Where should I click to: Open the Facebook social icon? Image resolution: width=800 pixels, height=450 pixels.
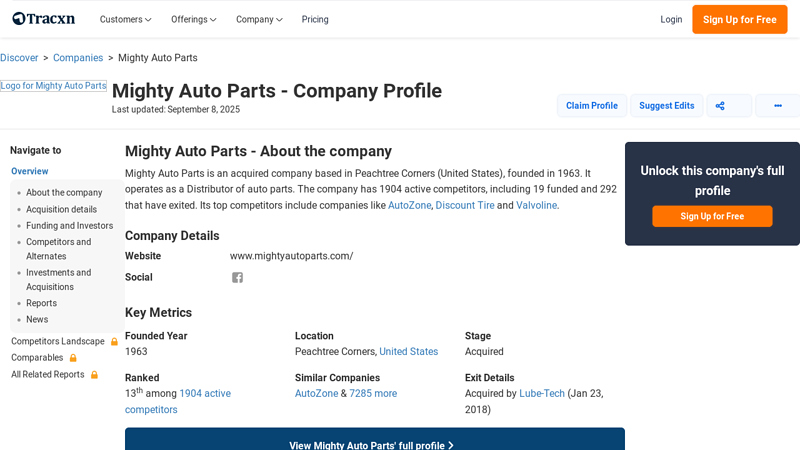pos(237,278)
